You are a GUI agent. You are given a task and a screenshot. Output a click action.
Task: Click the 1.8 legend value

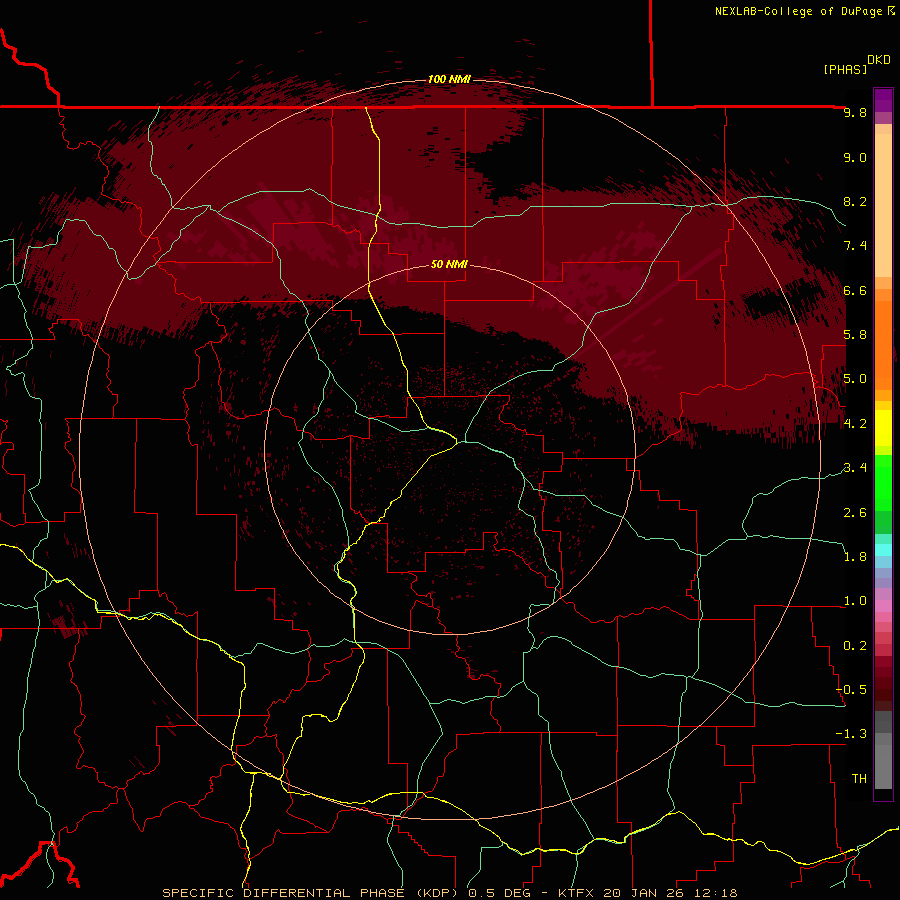(855, 557)
